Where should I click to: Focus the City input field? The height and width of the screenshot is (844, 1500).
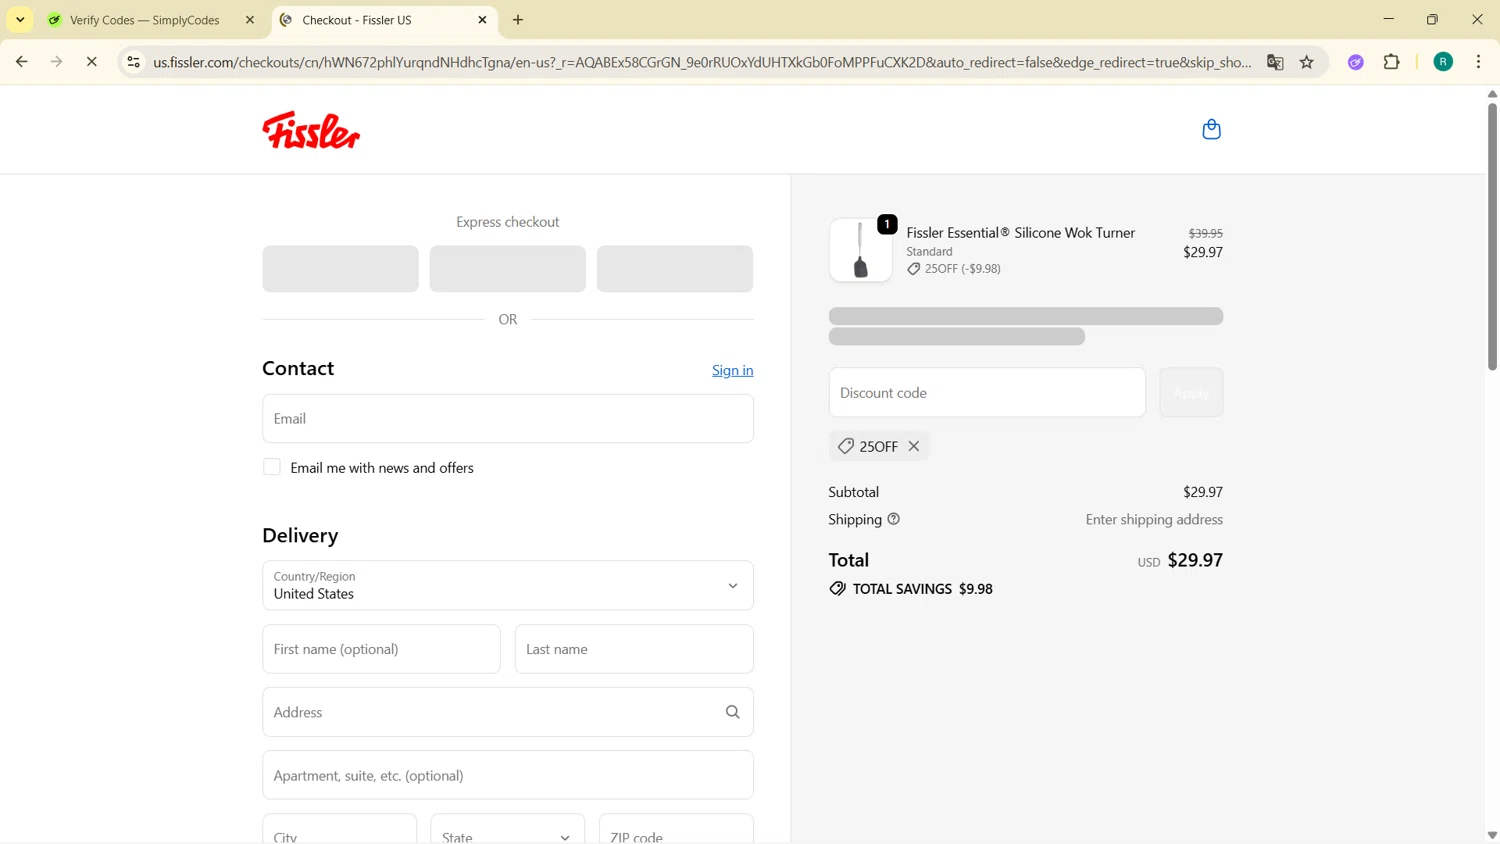[x=340, y=830]
